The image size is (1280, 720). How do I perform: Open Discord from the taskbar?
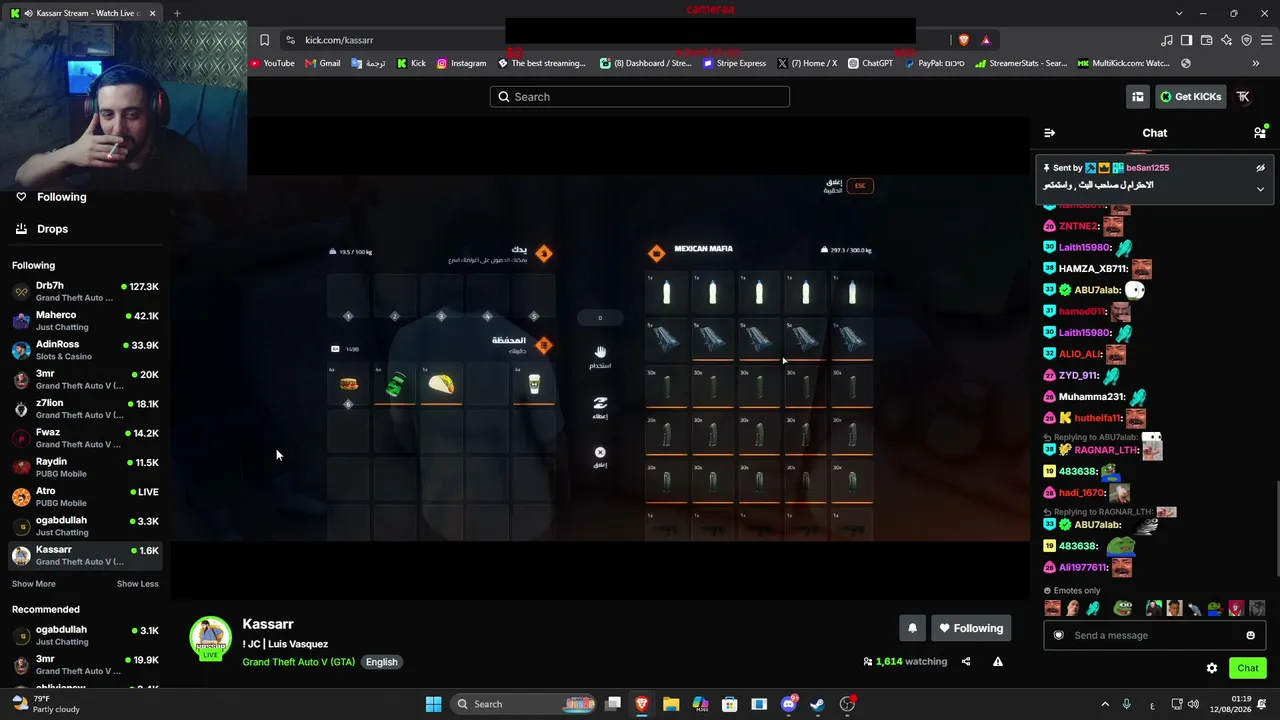[789, 704]
